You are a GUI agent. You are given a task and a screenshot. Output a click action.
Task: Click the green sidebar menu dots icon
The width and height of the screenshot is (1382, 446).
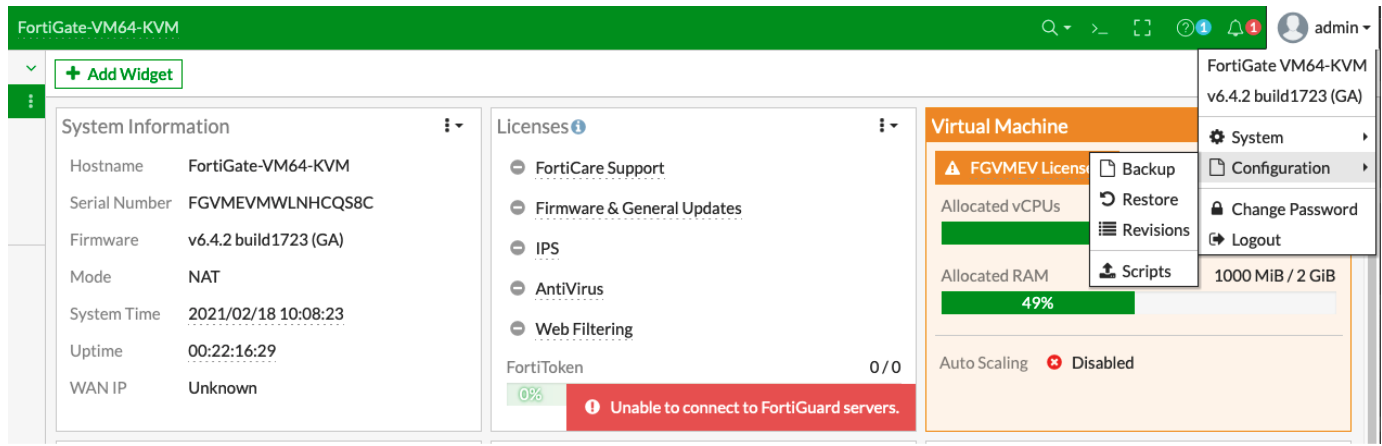[31, 101]
